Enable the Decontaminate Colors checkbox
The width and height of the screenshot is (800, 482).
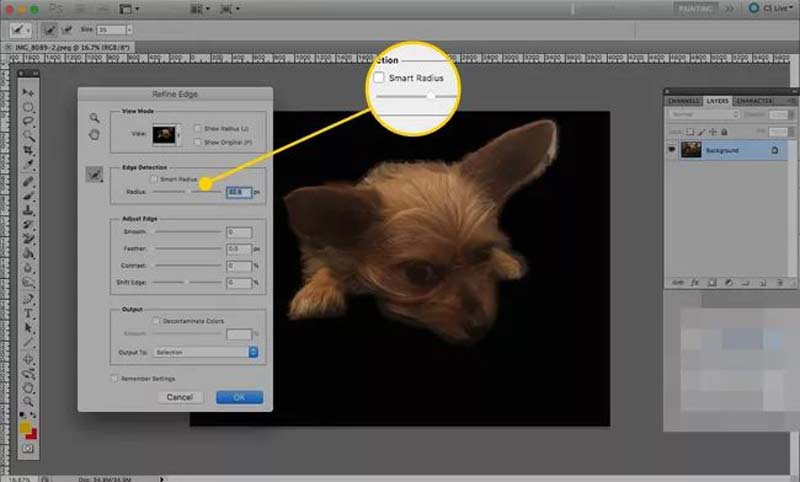[157, 321]
